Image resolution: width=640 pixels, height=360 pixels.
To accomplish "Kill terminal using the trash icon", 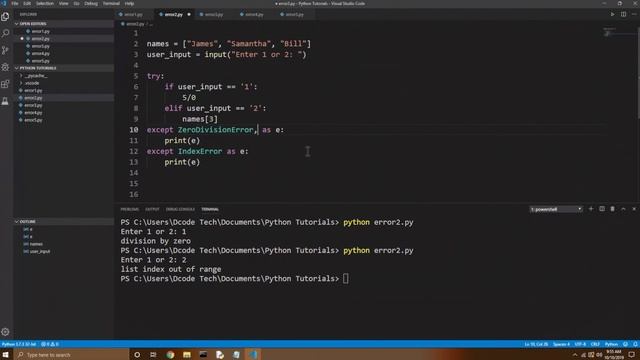I will coord(612,209).
